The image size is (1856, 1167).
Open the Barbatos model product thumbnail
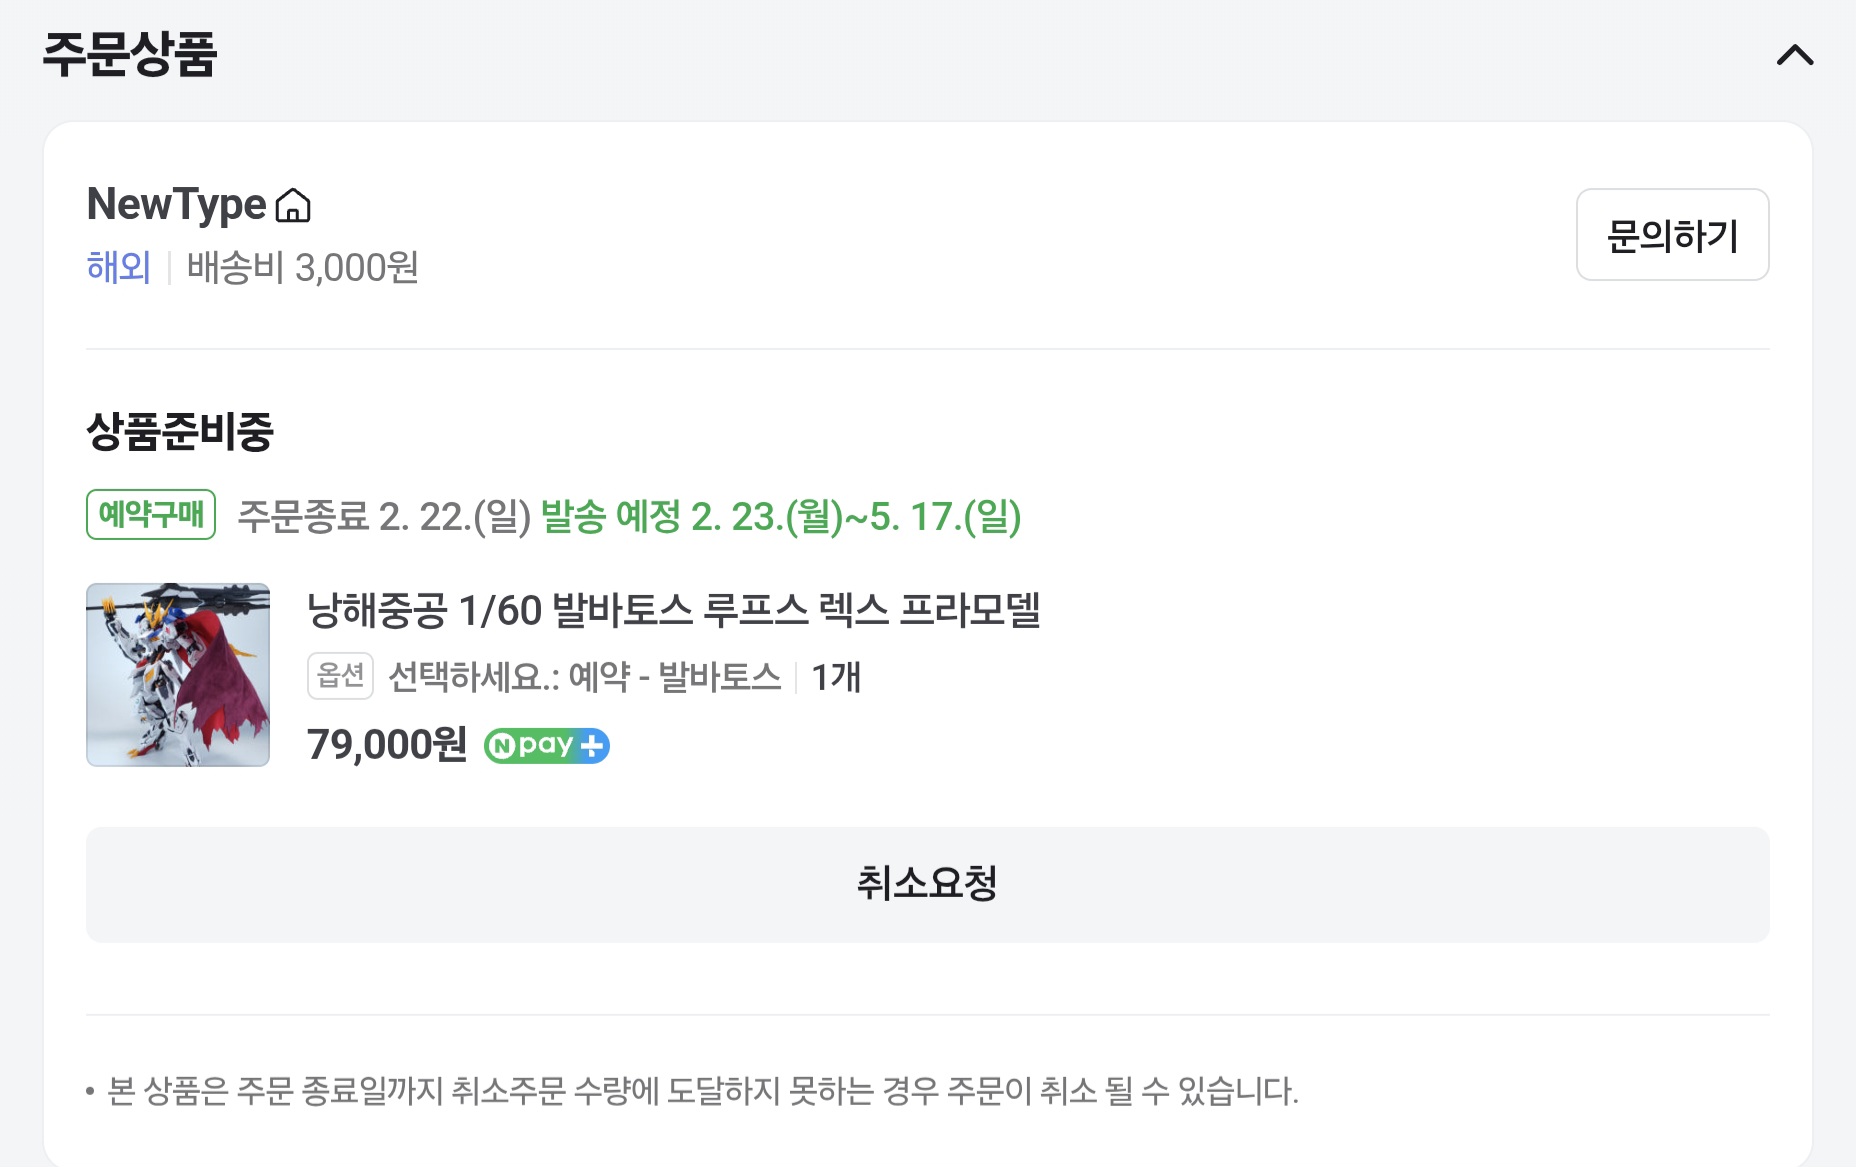click(178, 675)
